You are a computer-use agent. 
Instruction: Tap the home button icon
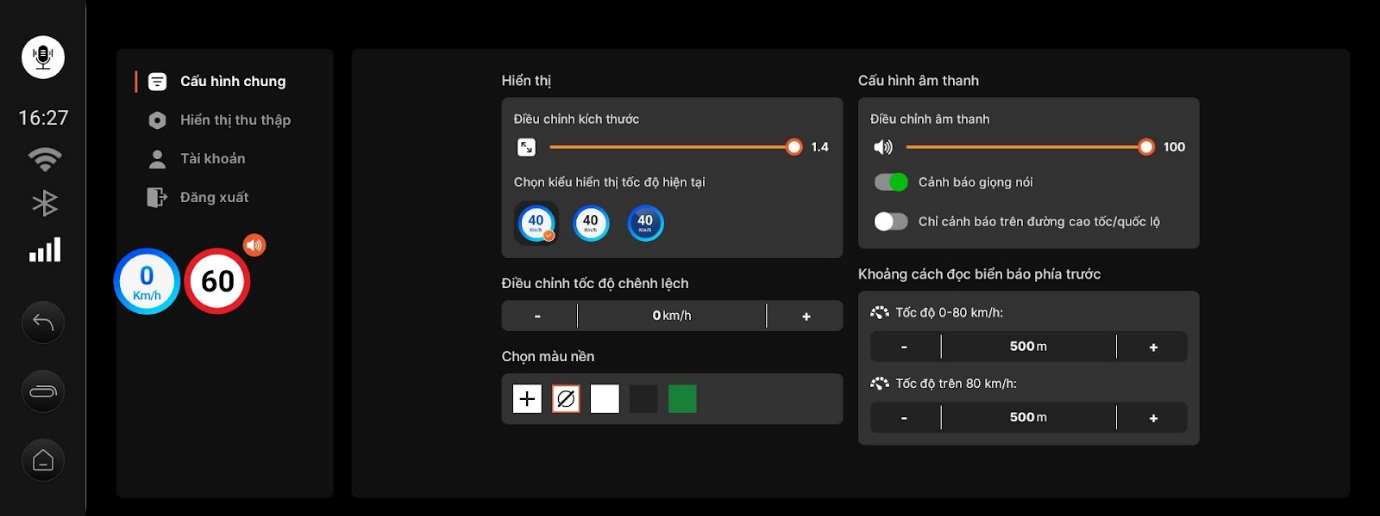[43, 460]
